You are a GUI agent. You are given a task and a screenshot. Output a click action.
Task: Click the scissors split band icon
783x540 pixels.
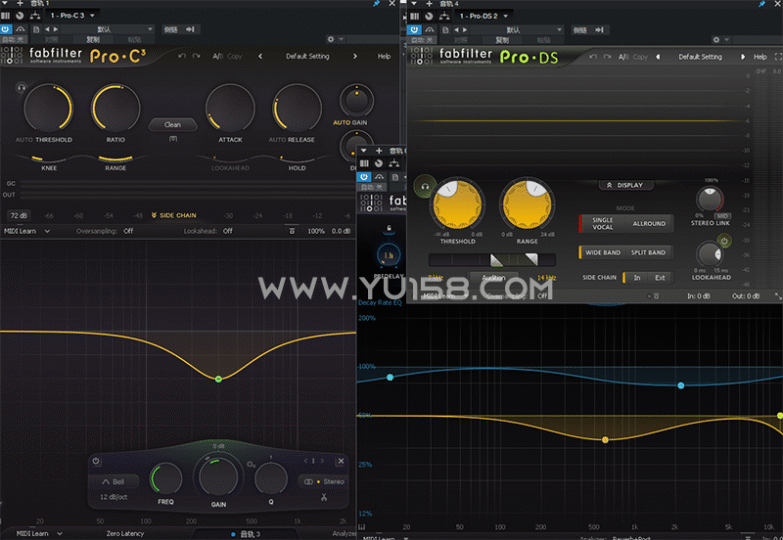(x=324, y=497)
